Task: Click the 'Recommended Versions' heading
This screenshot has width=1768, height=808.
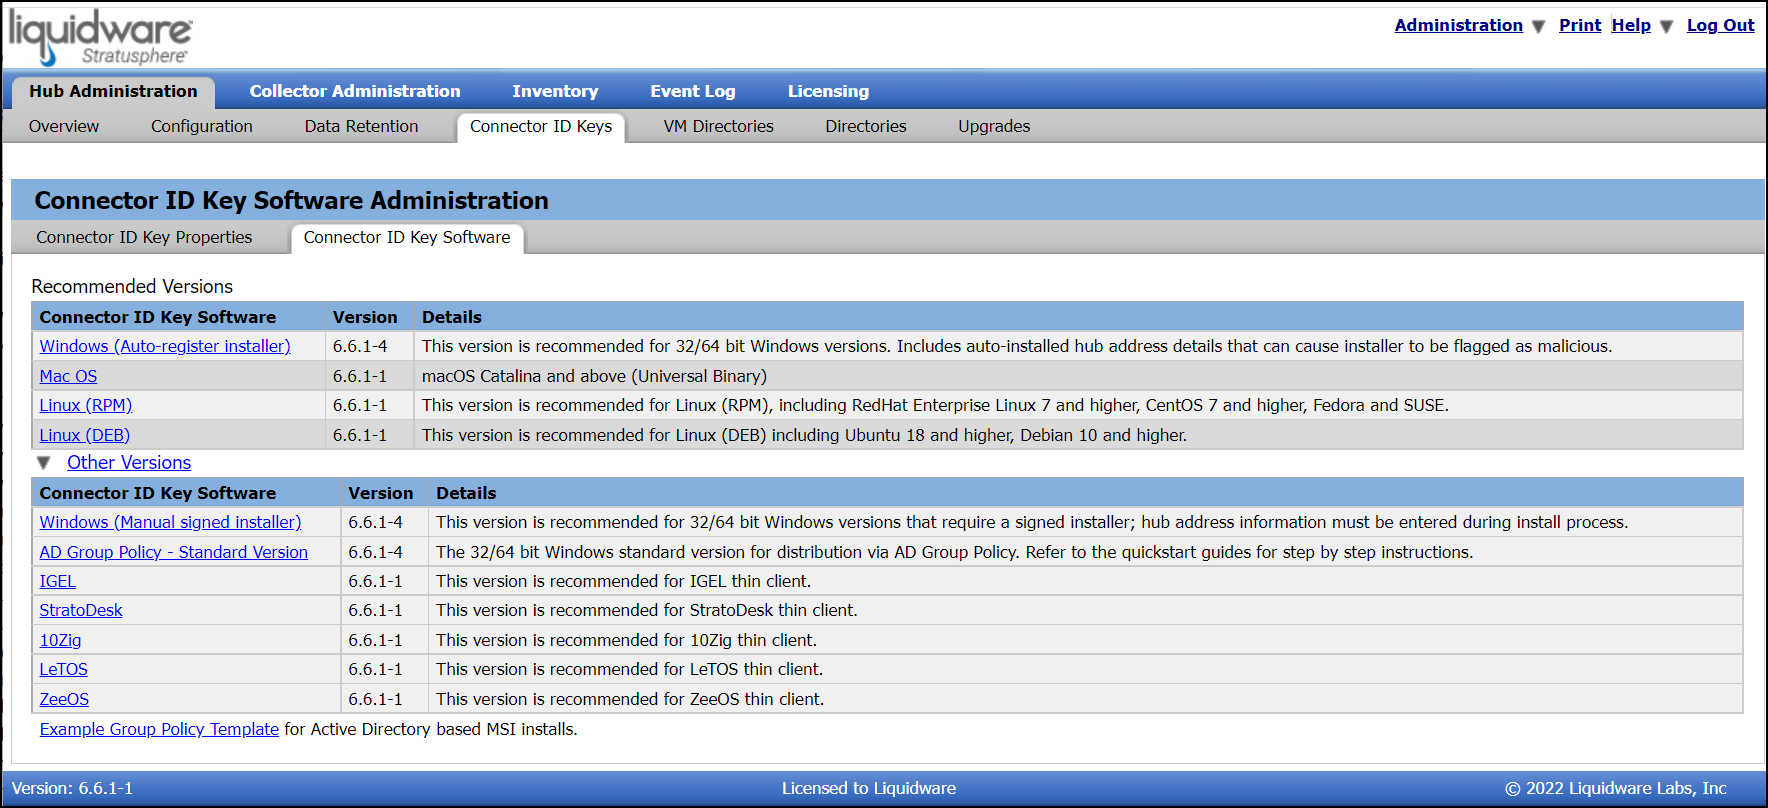Action: click(132, 286)
